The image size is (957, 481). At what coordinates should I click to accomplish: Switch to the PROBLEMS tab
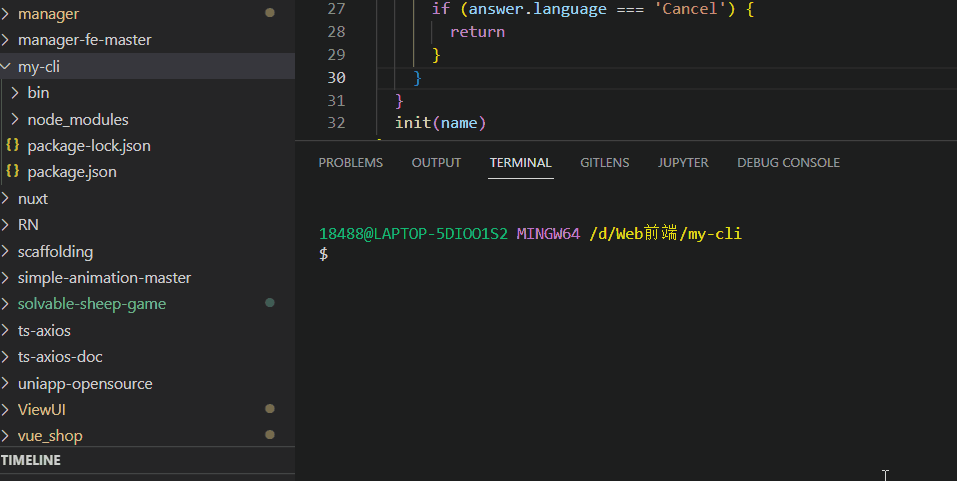click(350, 163)
